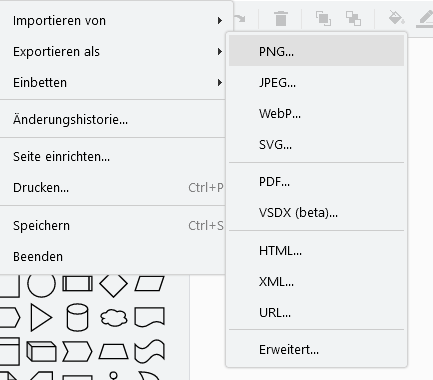Select Drucken... in the menu
The image size is (433, 380).
[x=112, y=188]
